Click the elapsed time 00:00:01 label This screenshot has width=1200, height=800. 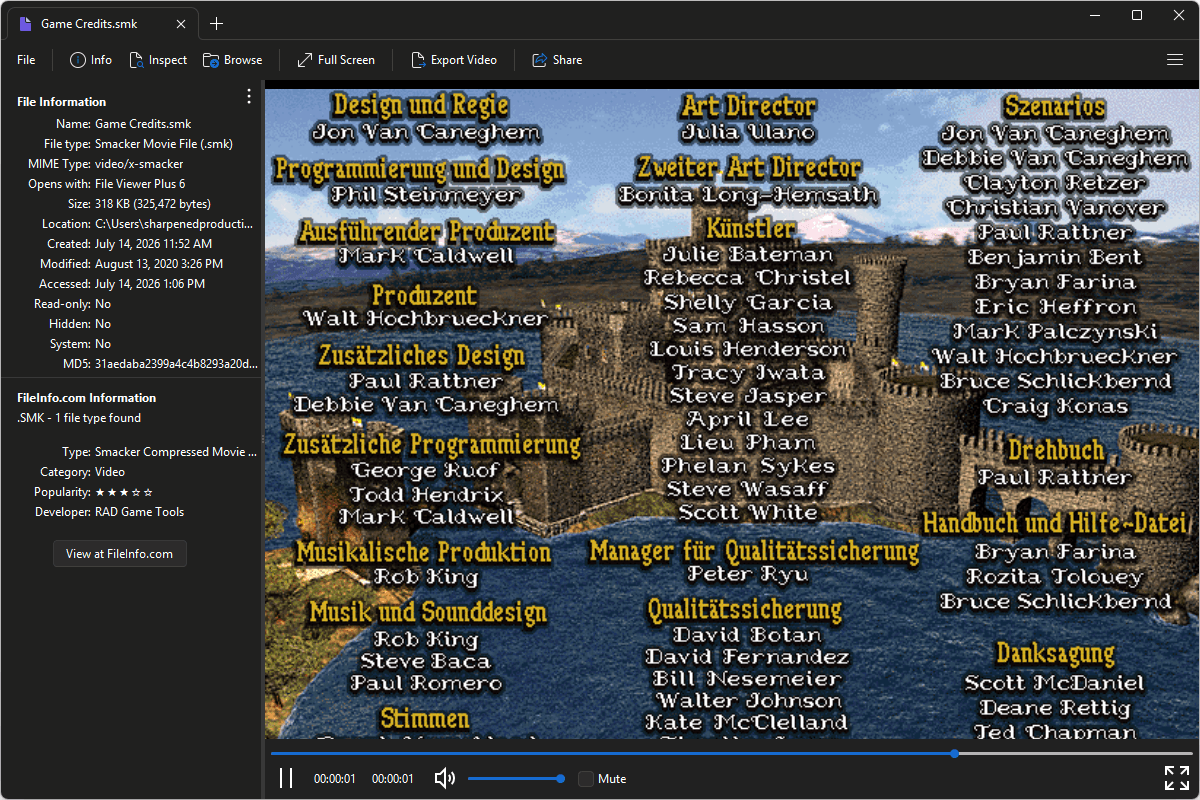[334, 779]
